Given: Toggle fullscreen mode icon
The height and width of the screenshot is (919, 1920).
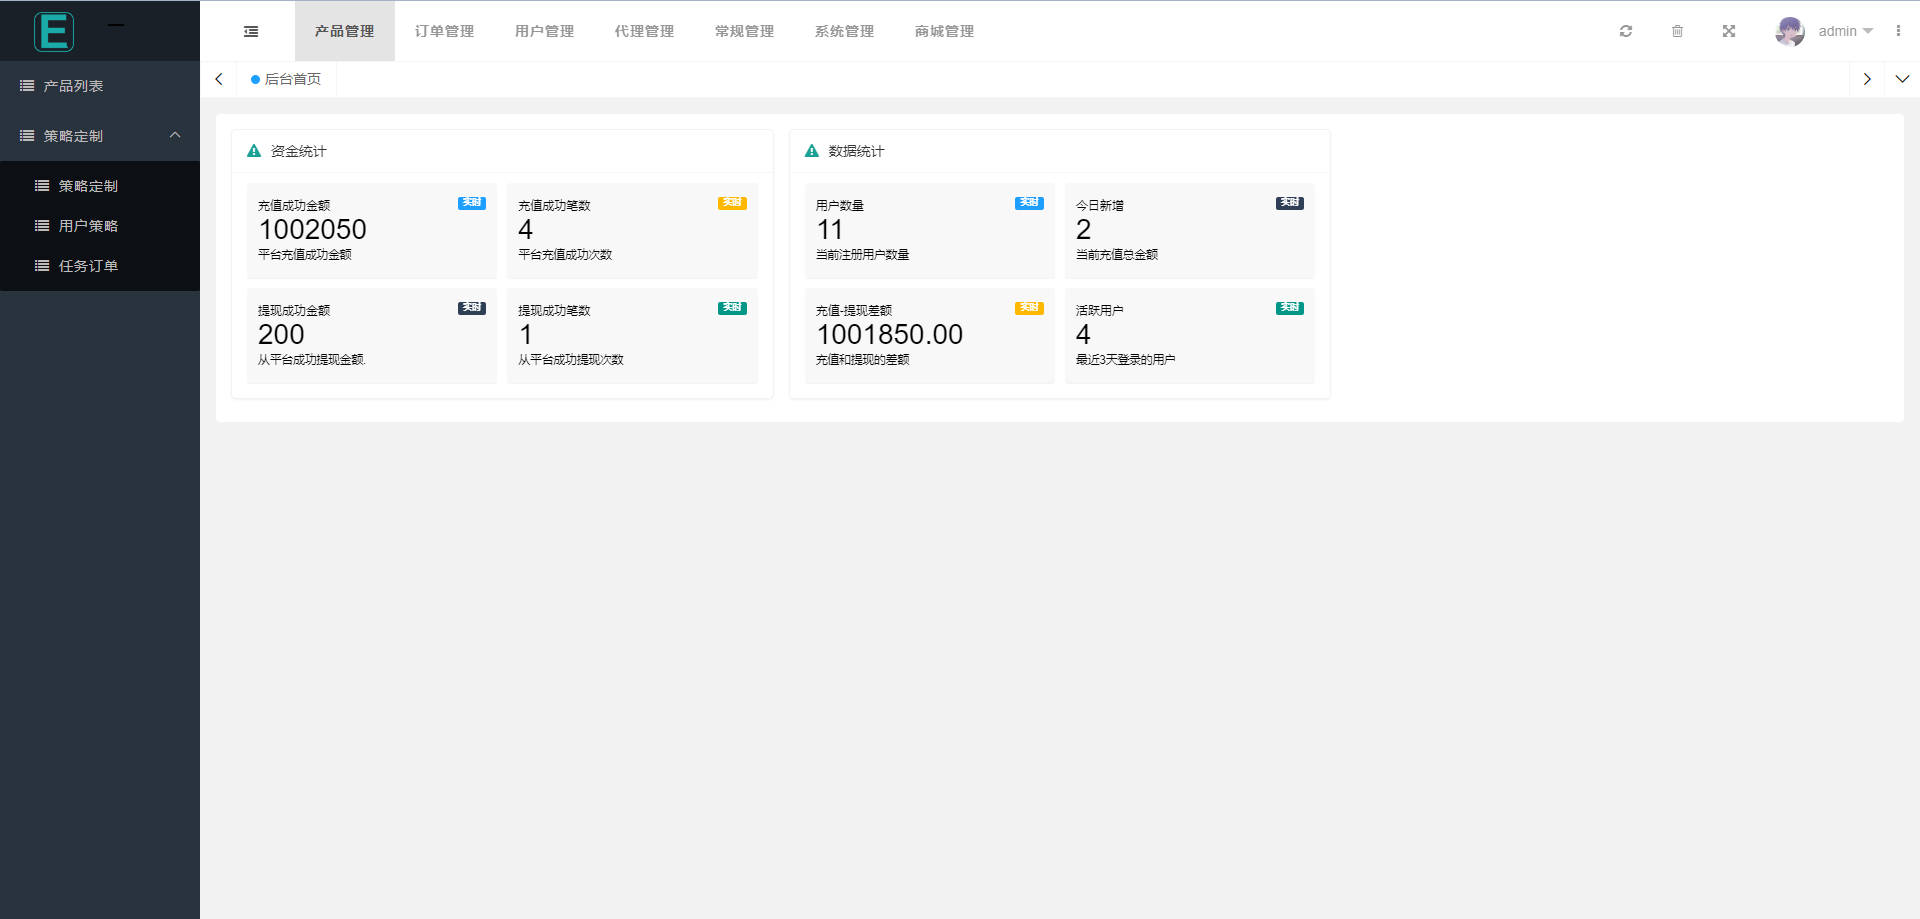Looking at the screenshot, I should [1728, 32].
